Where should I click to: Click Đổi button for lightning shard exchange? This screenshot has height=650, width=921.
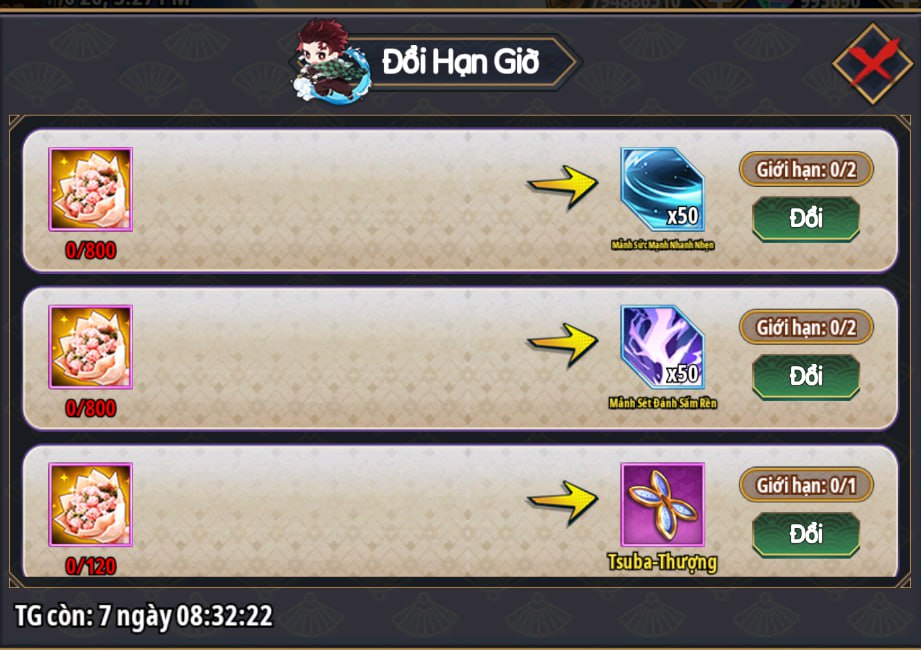pyautogui.click(x=806, y=376)
